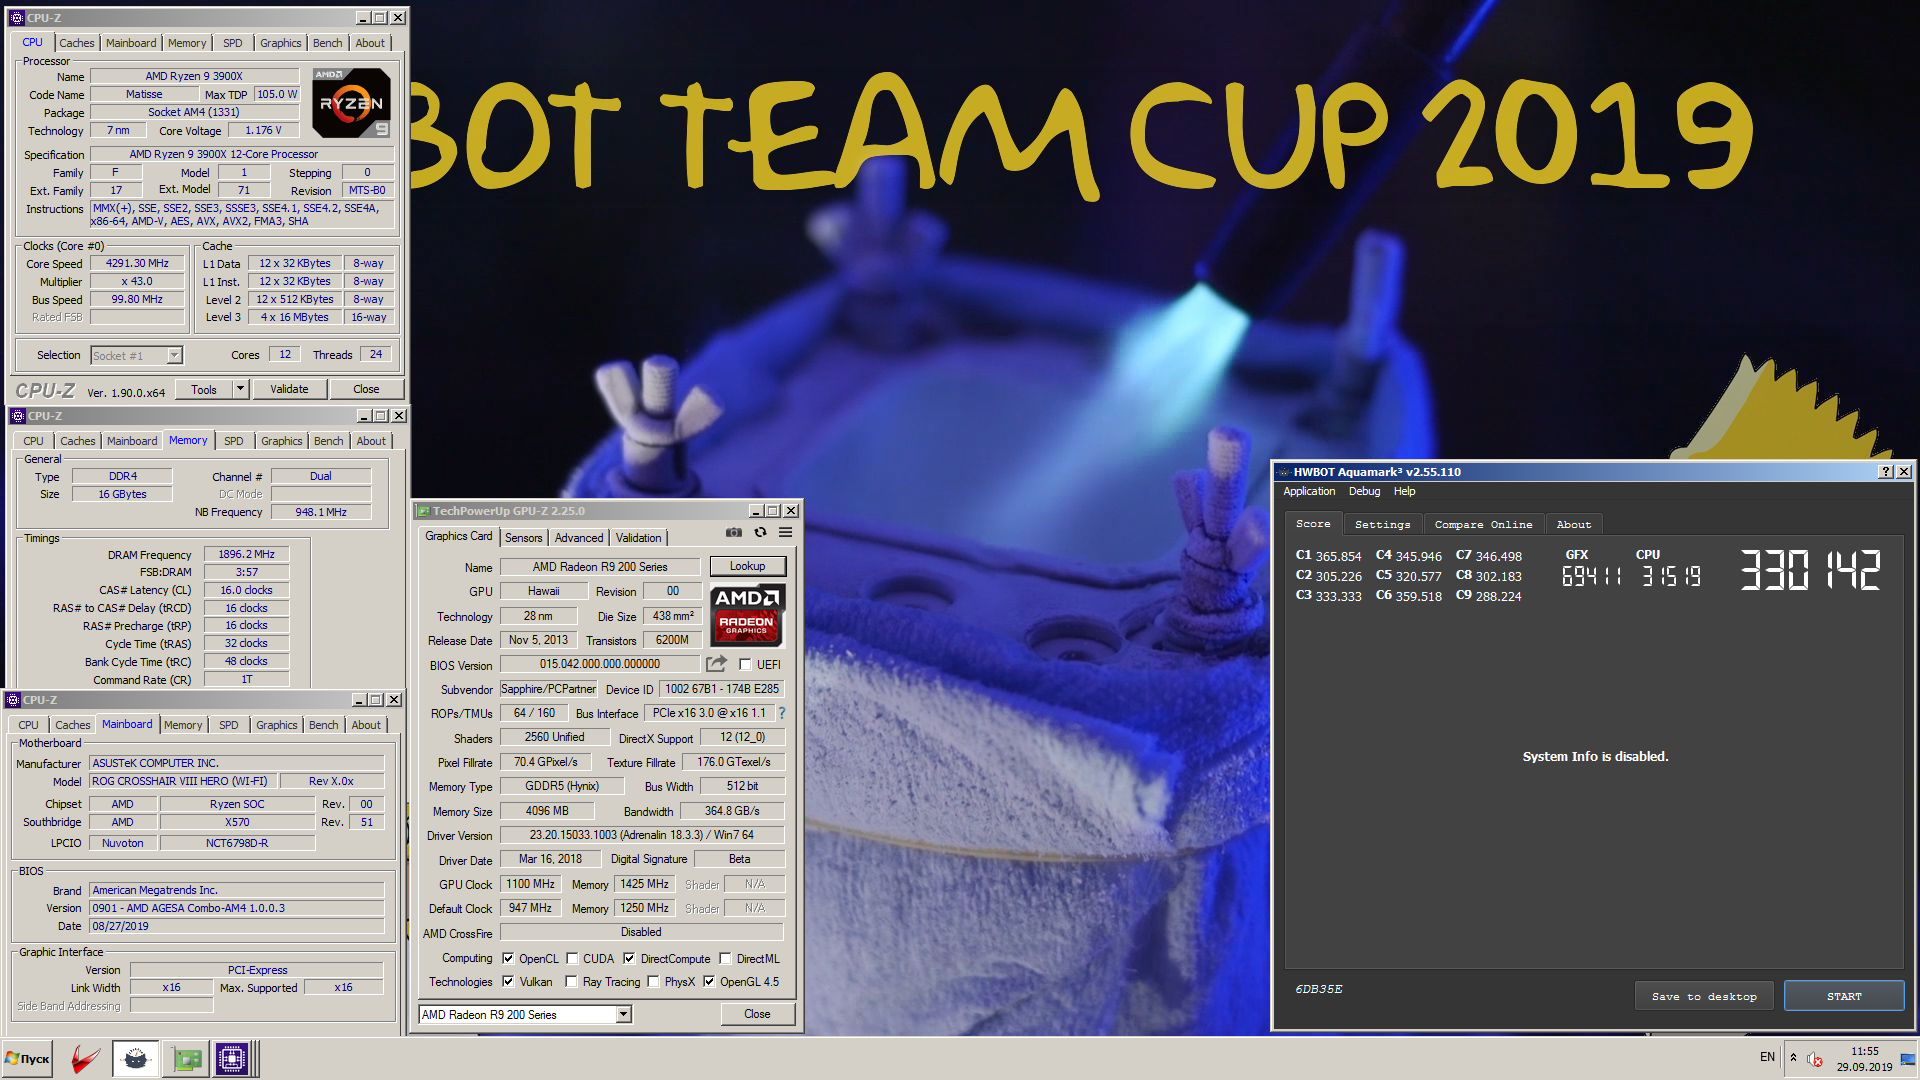Click the Aquamark help question mark button
Image resolution: width=1920 pixels, height=1080 pixels.
click(1886, 472)
